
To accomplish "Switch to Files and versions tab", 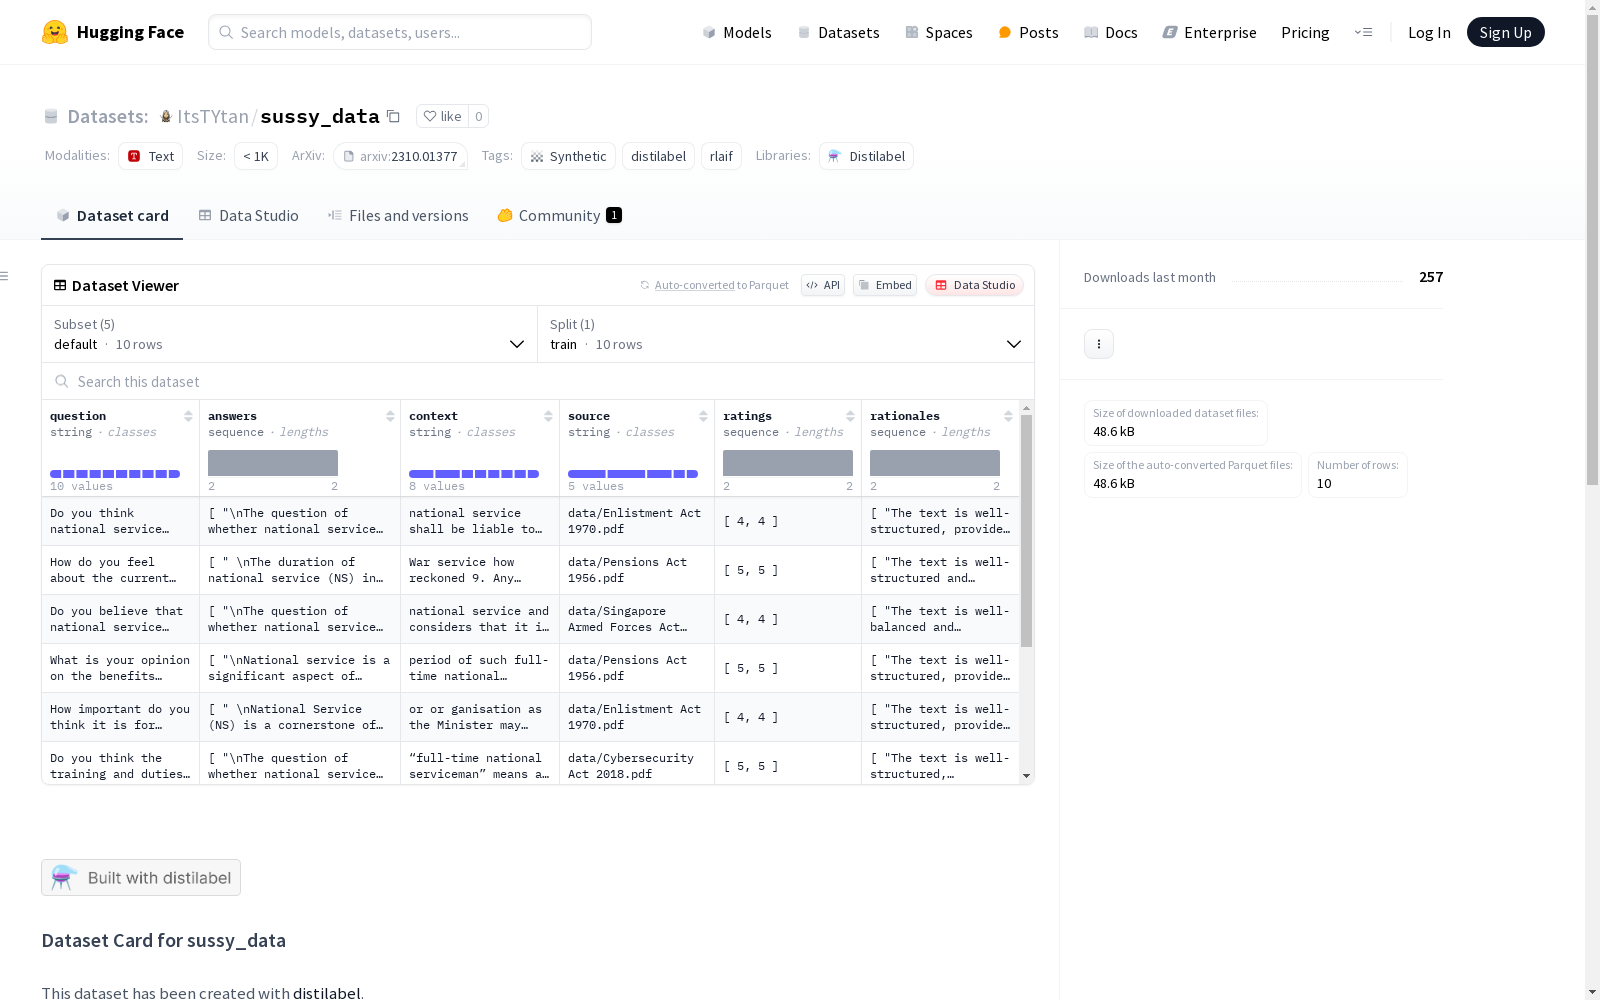I will [398, 215].
